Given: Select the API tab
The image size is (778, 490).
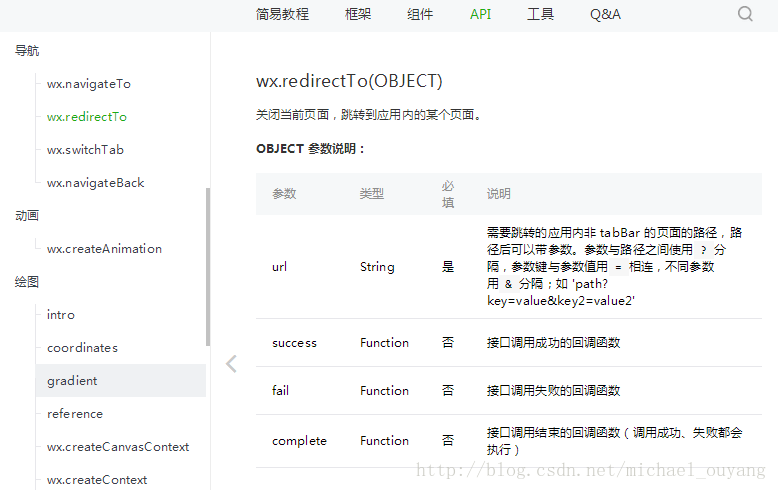Looking at the screenshot, I should [481, 14].
